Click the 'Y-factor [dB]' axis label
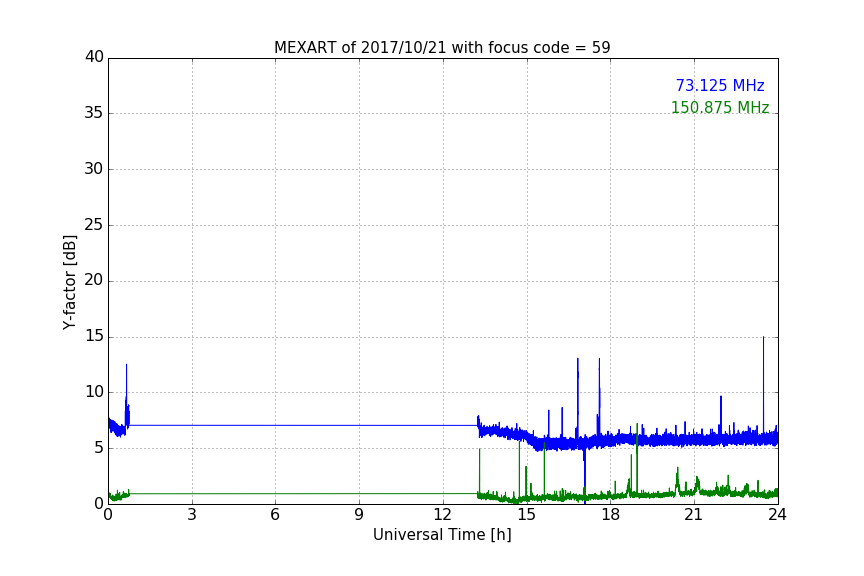The image size is (864, 576). point(70,282)
